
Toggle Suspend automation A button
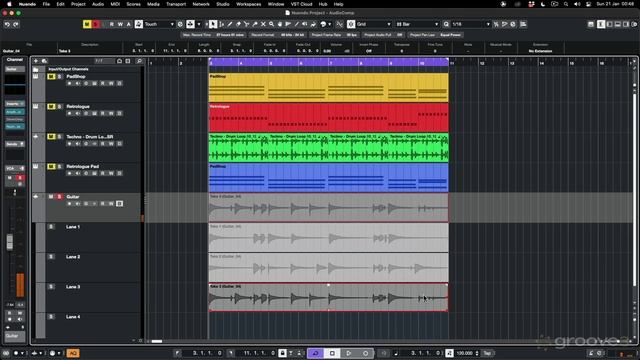(128, 24)
